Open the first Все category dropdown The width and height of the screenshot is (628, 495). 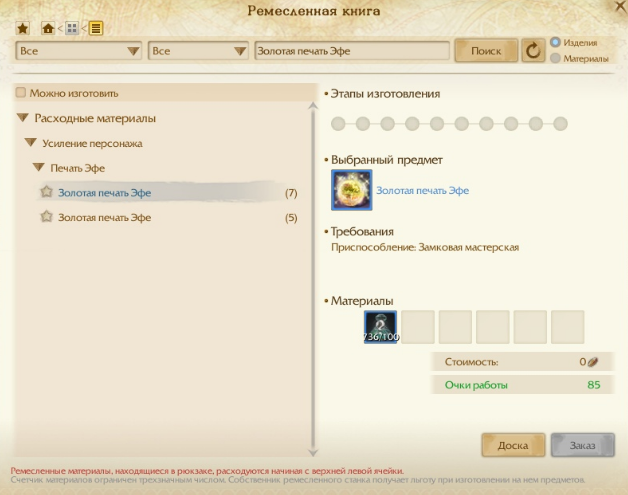click(x=78, y=51)
